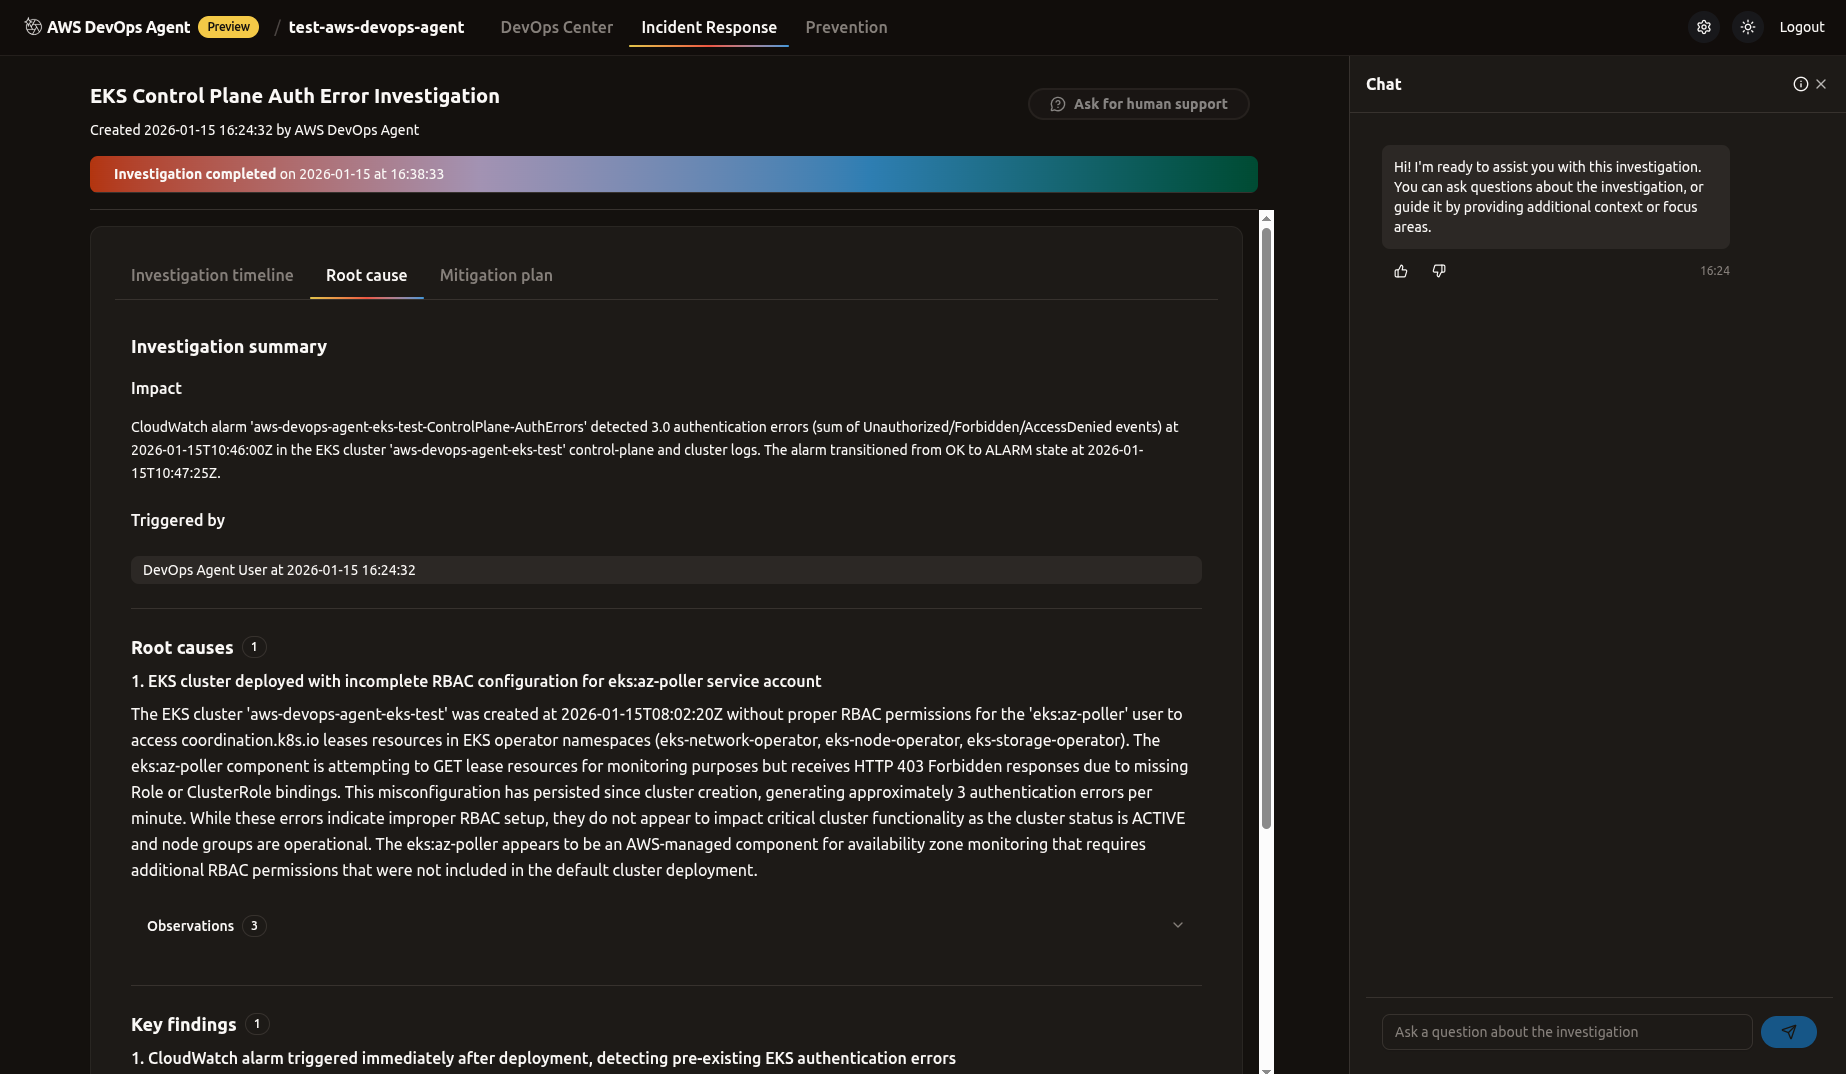Select the Incident Response tab
Viewport: 1846px width, 1074px height.
tap(709, 27)
